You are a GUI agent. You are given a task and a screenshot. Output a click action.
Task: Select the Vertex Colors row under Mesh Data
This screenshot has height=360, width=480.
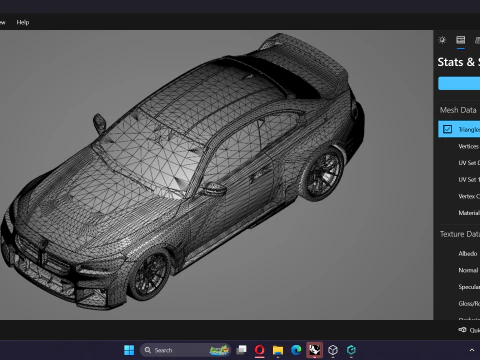[459, 196]
